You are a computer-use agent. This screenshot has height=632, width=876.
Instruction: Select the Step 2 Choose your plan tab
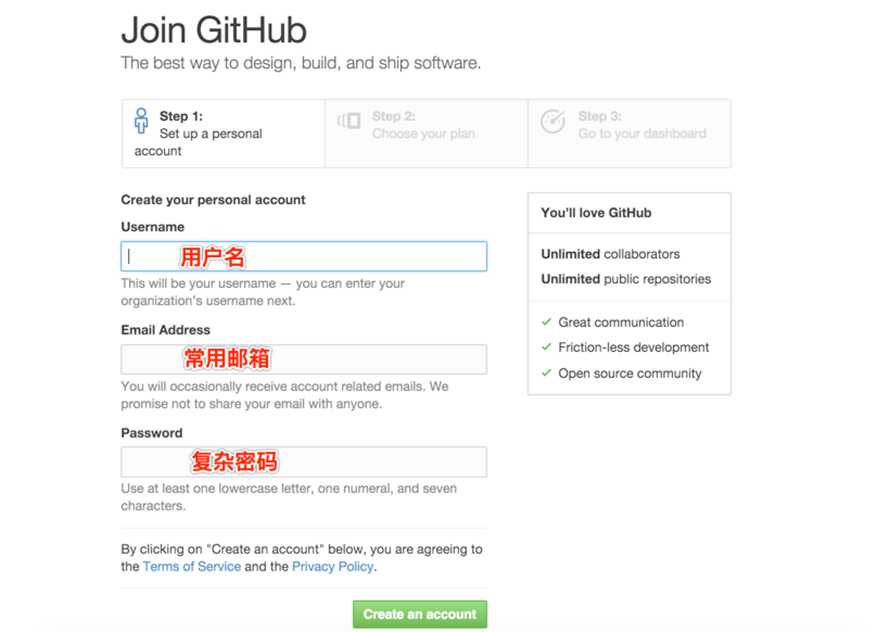(x=426, y=134)
